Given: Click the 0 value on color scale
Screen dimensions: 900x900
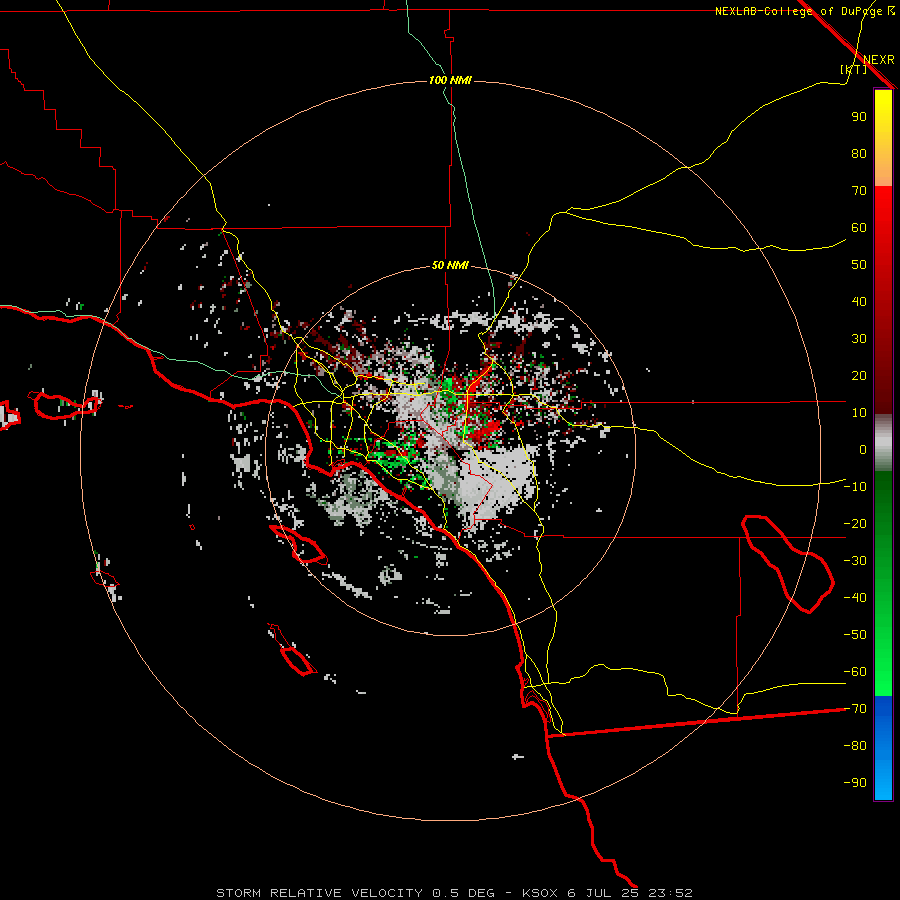Looking at the screenshot, I should click(863, 449).
